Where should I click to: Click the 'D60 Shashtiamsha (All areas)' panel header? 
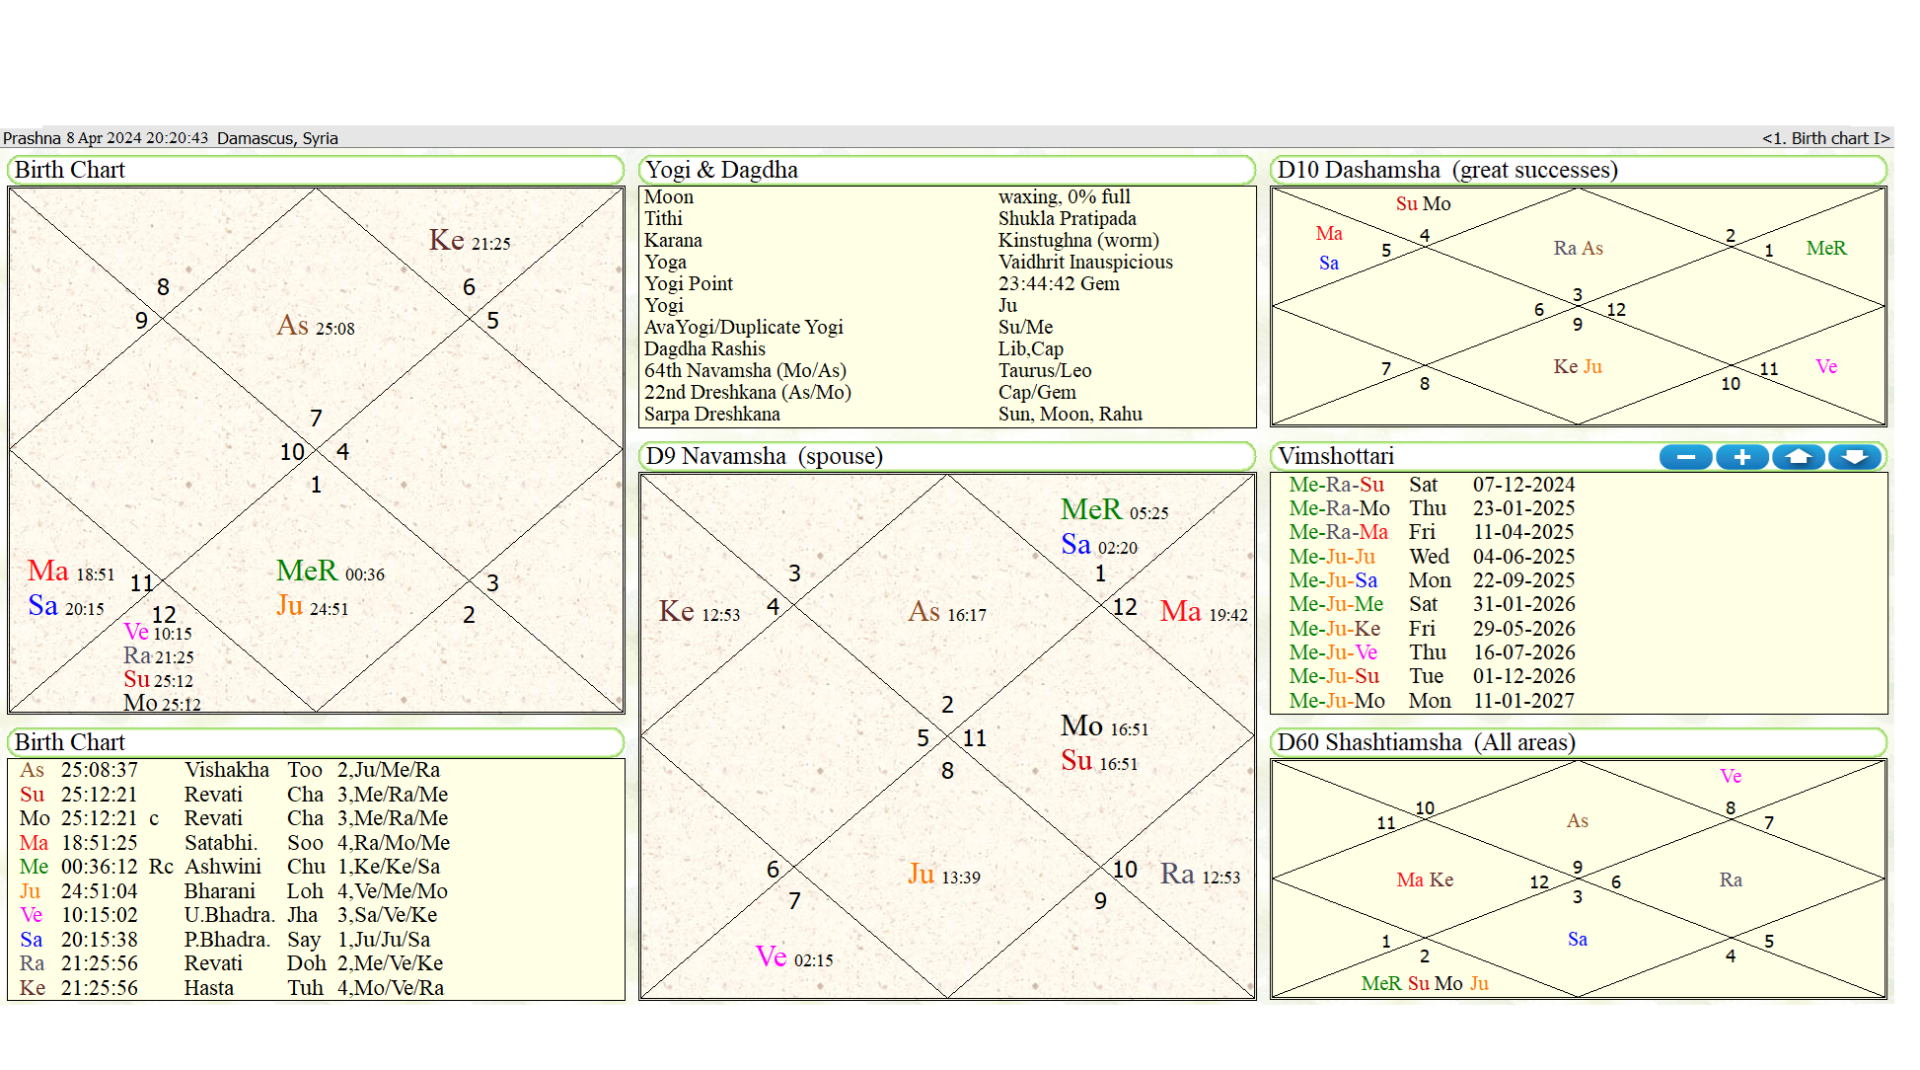click(x=1423, y=743)
